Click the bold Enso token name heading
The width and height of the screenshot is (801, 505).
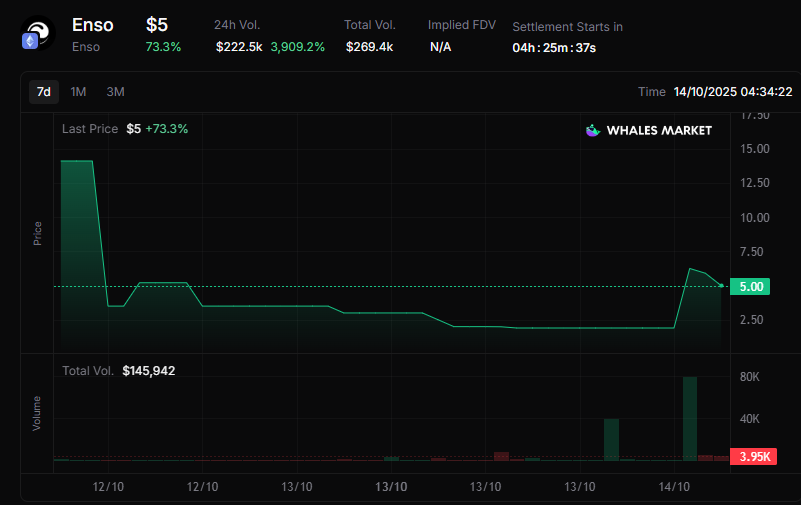click(93, 25)
